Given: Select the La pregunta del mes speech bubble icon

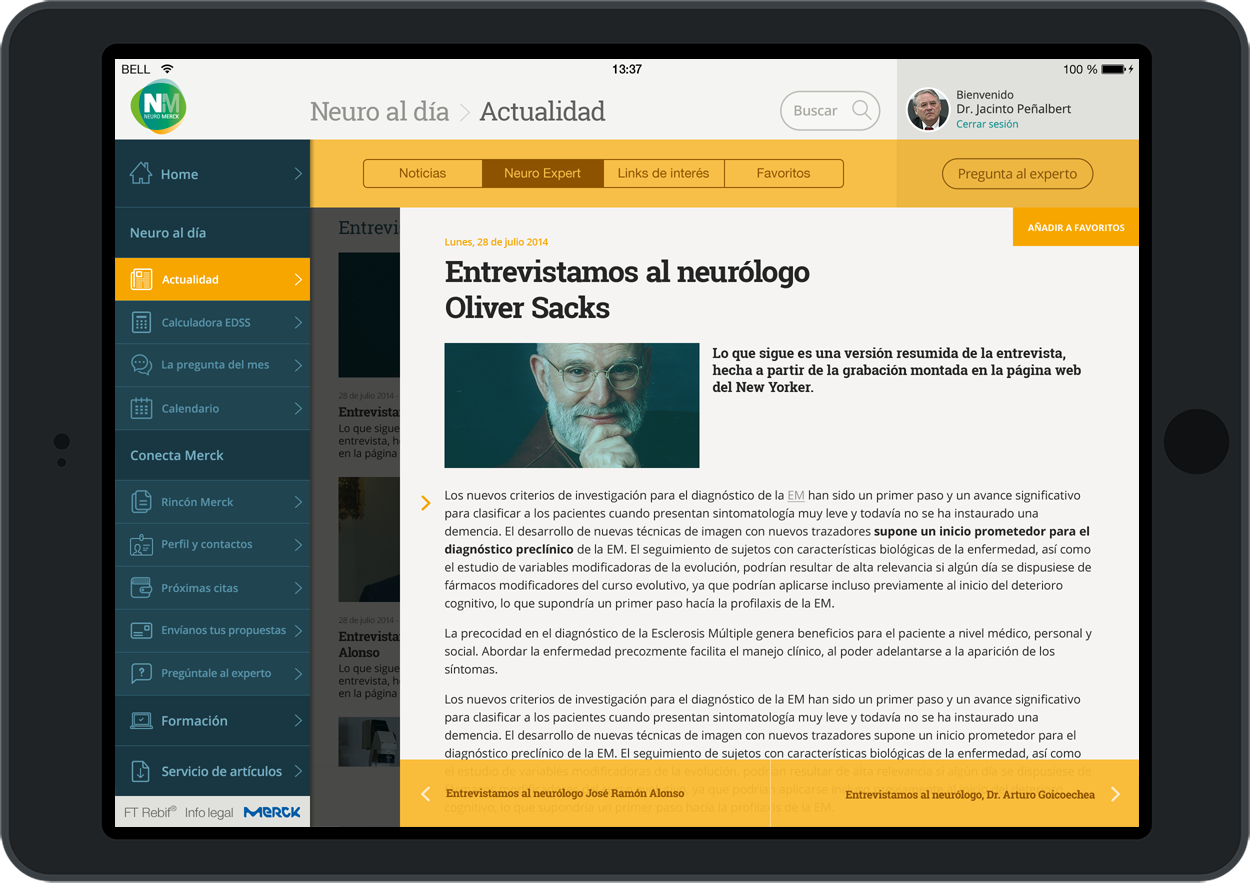Looking at the screenshot, I should pyautogui.click(x=142, y=365).
